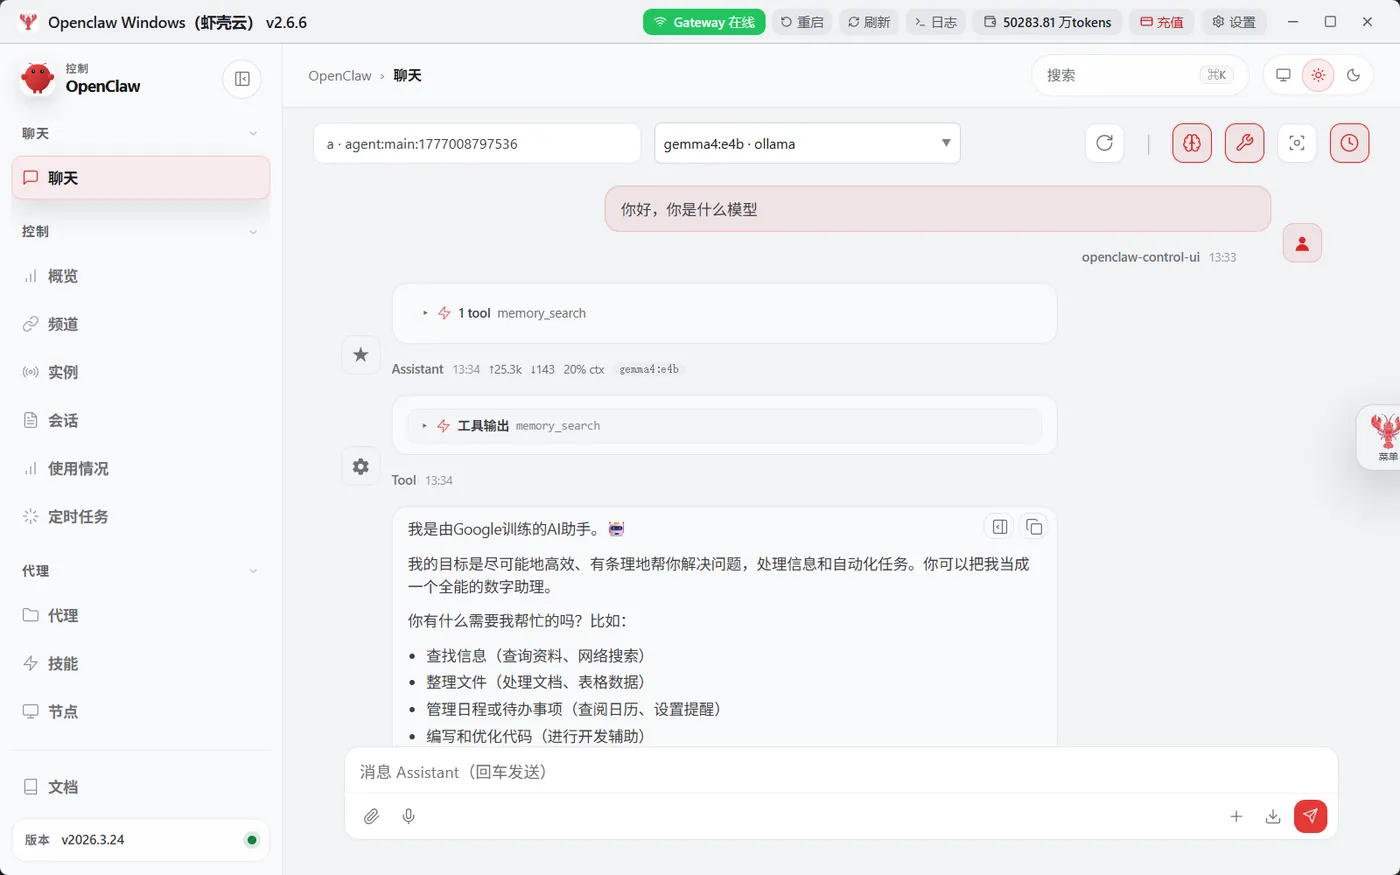Switch to dark theme moon toggle
This screenshot has height=875, width=1400.
1353,75
